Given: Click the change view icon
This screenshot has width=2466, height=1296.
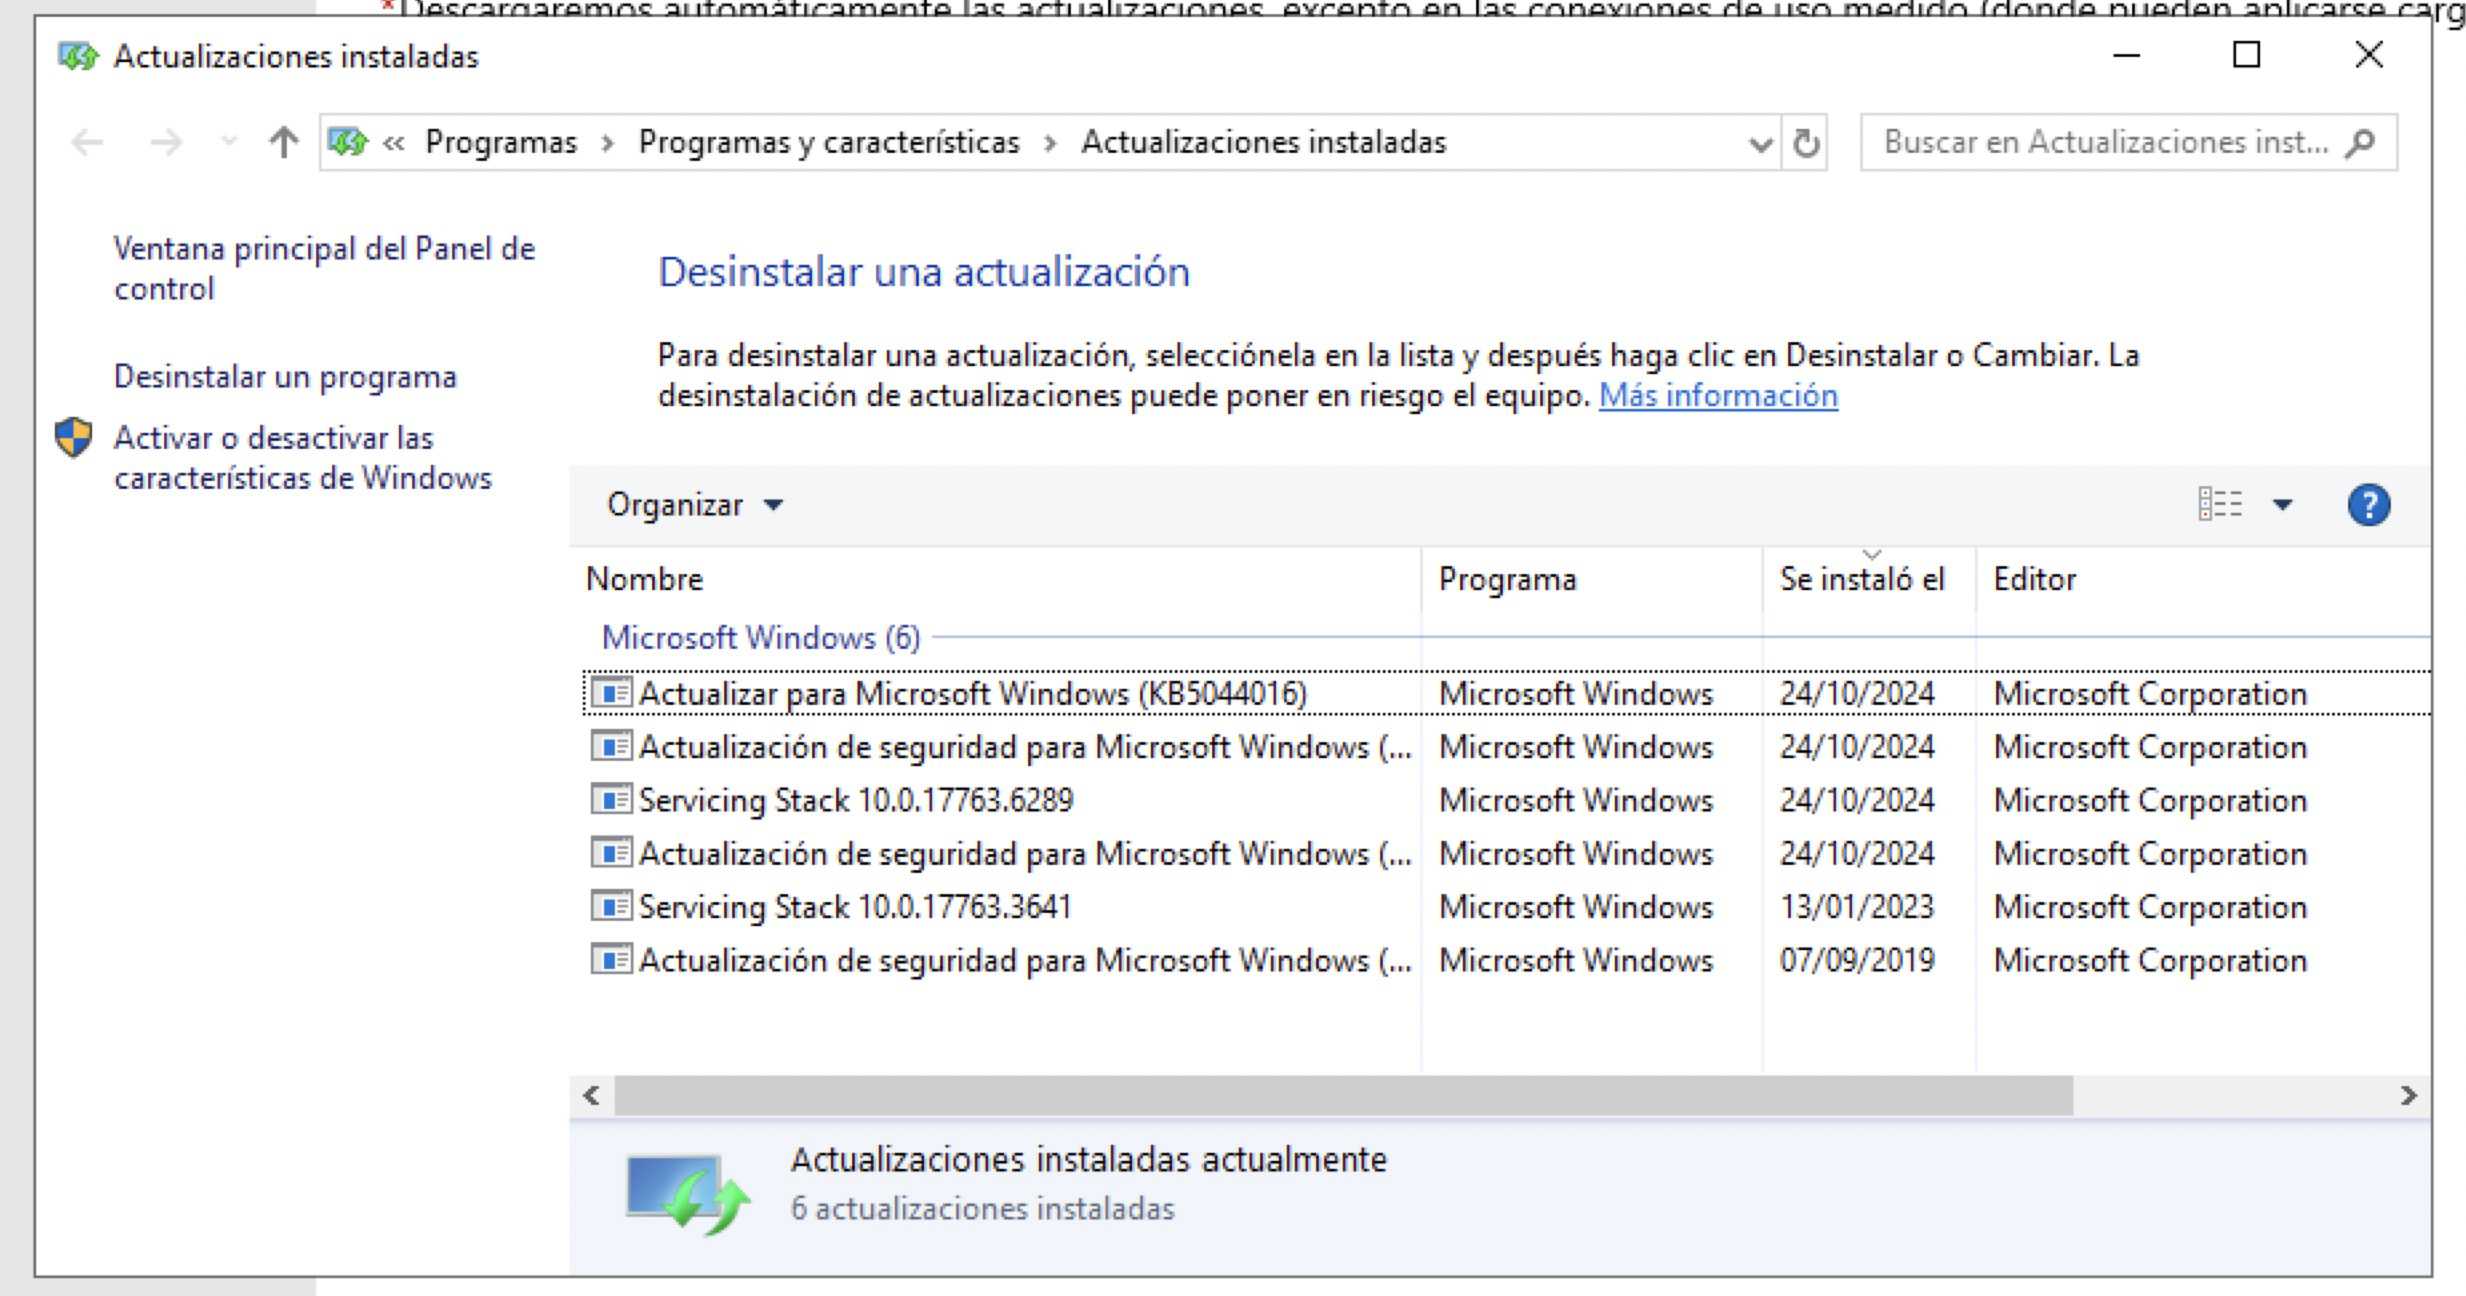Looking at the screenshot, I should 2220,504.
